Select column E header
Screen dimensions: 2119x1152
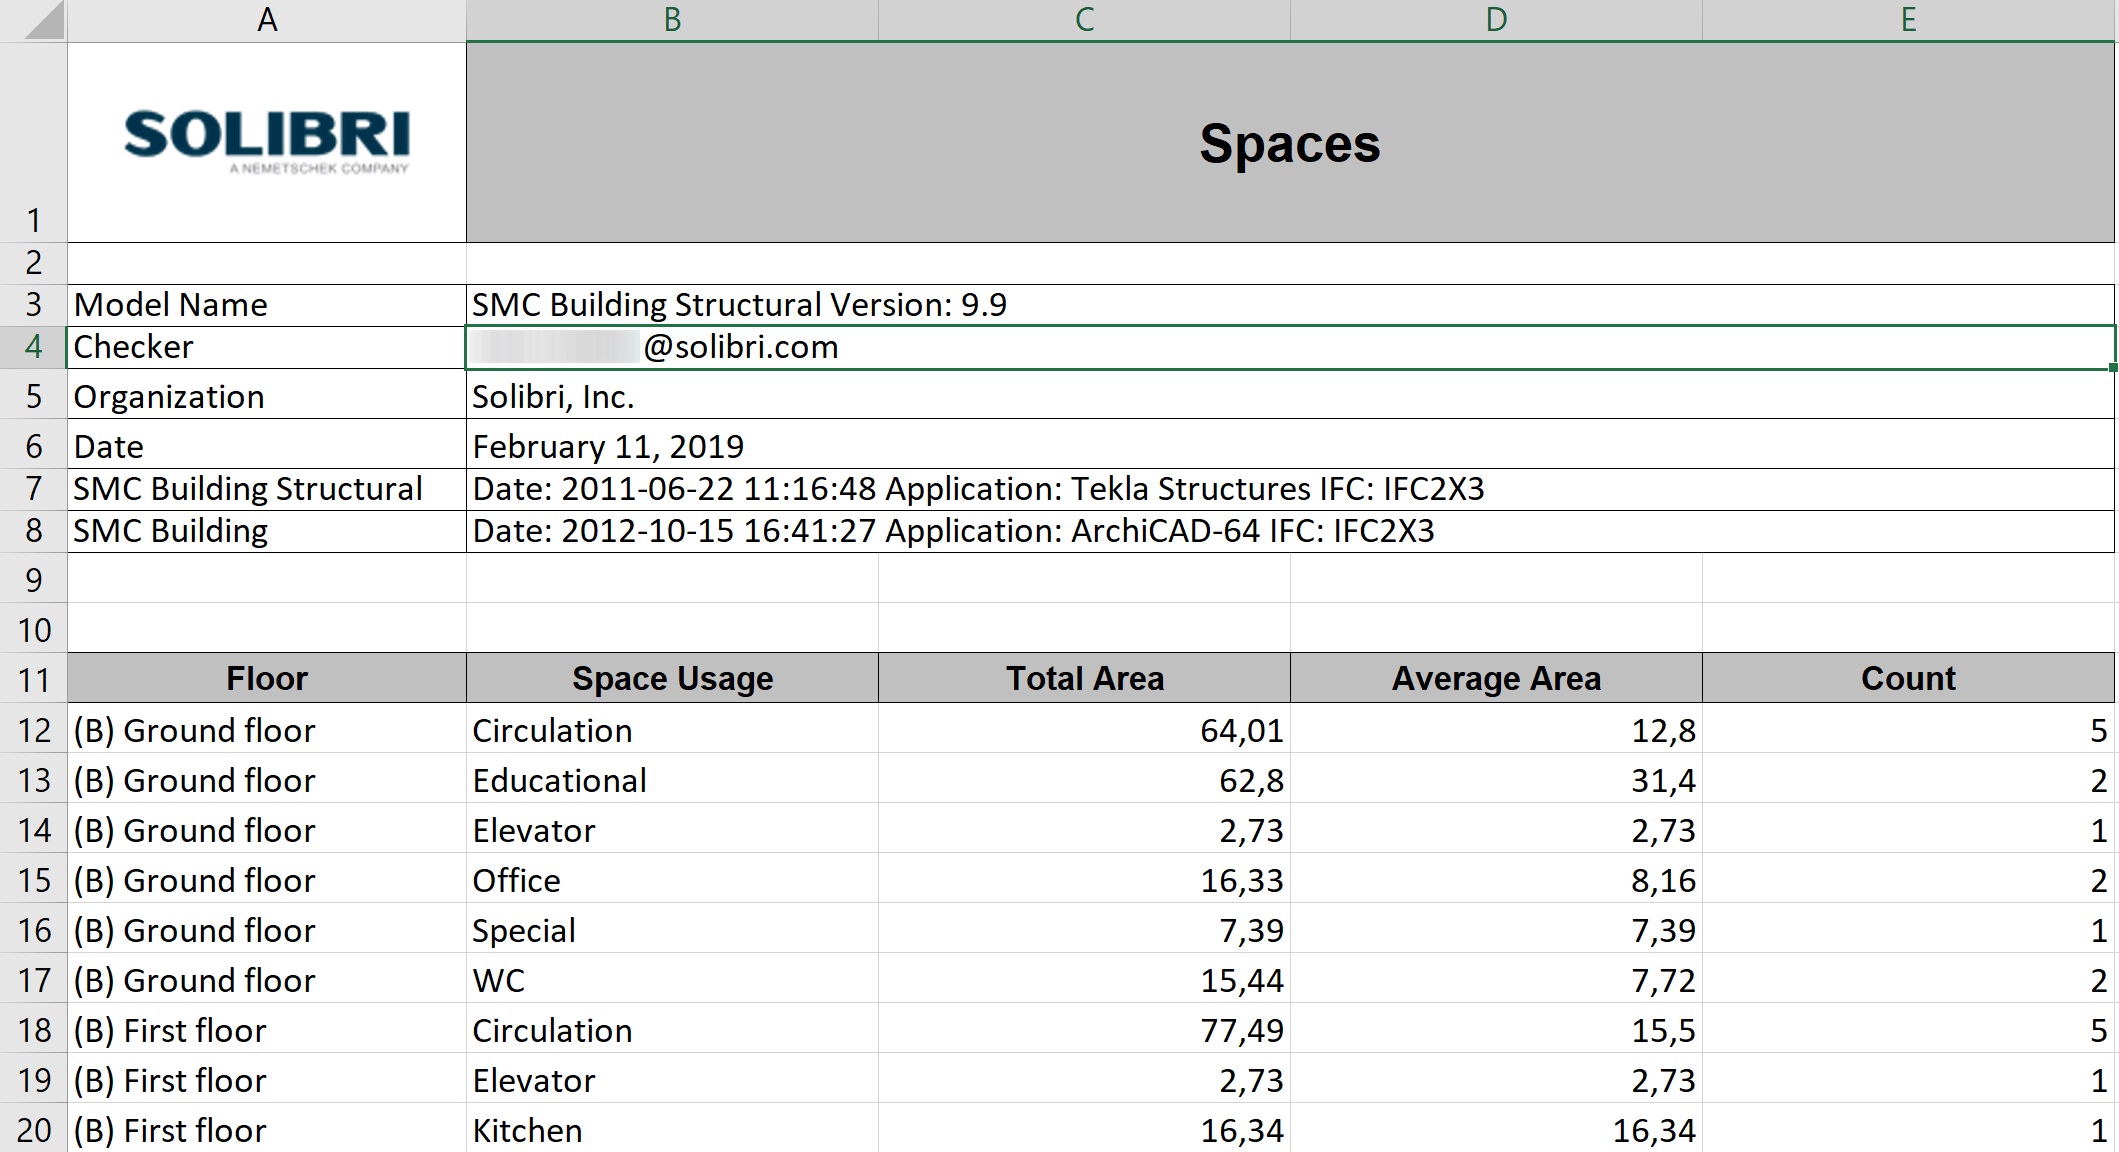(1909, 20)
